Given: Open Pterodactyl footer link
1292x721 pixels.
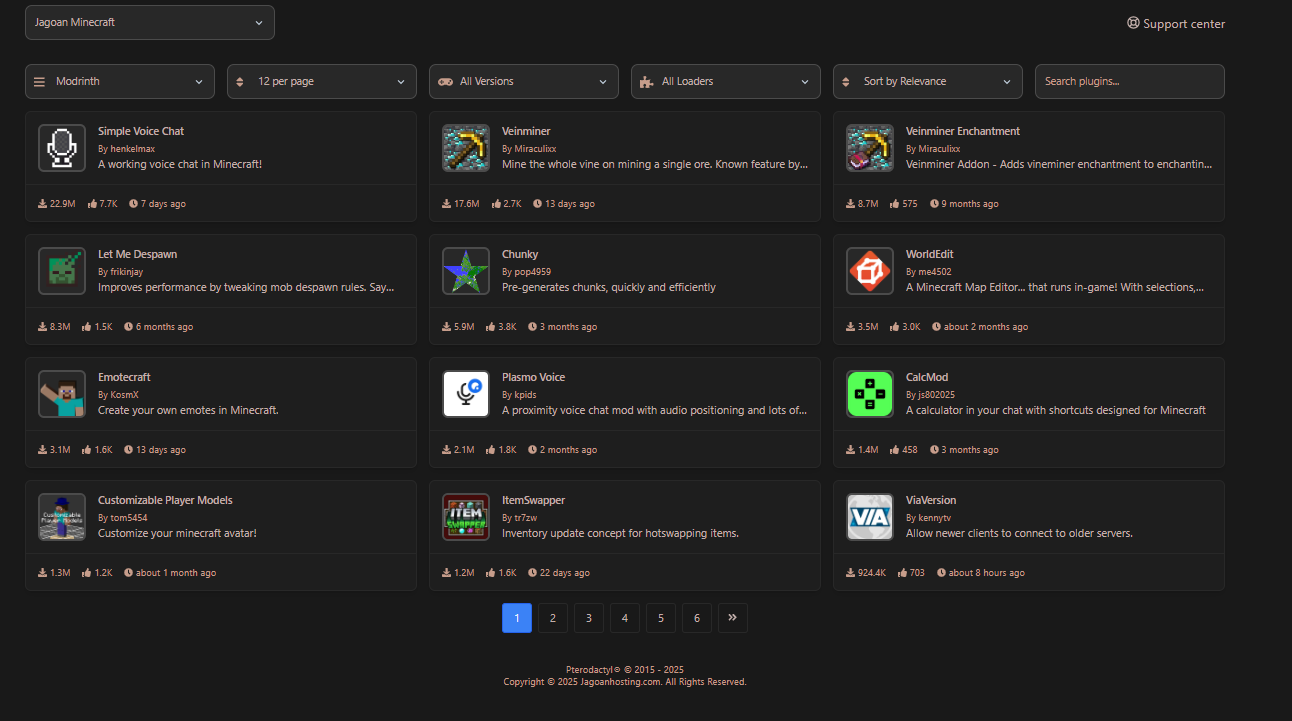Looking at the screenshot, I should (593, 670).
